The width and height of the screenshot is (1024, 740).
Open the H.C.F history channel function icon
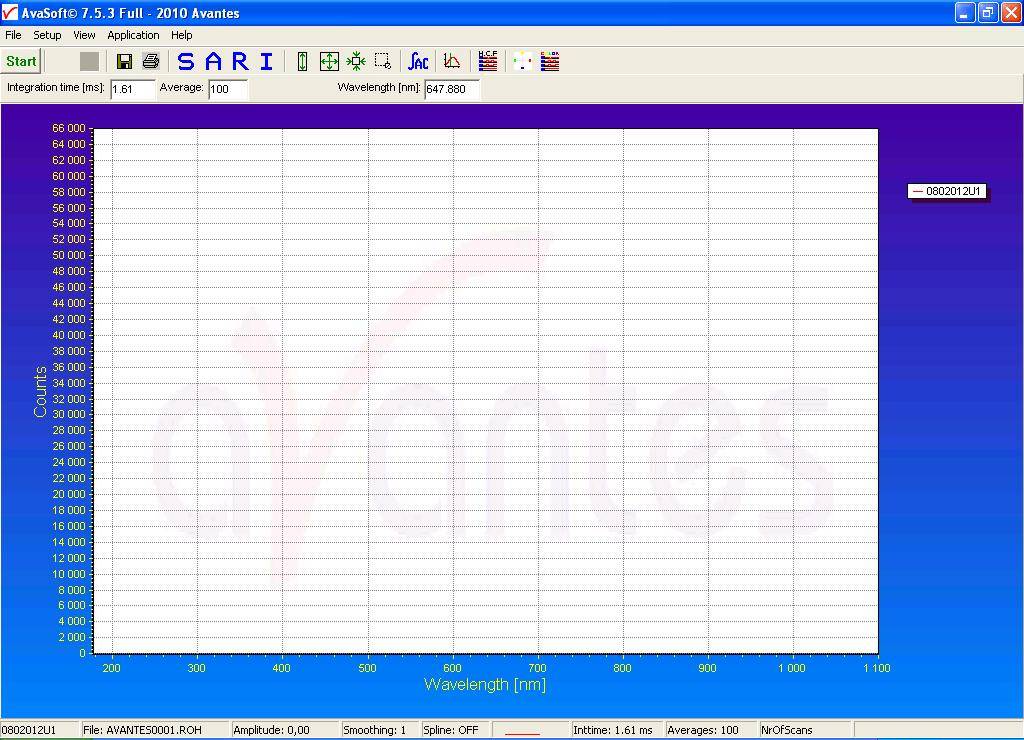(488, 61)
